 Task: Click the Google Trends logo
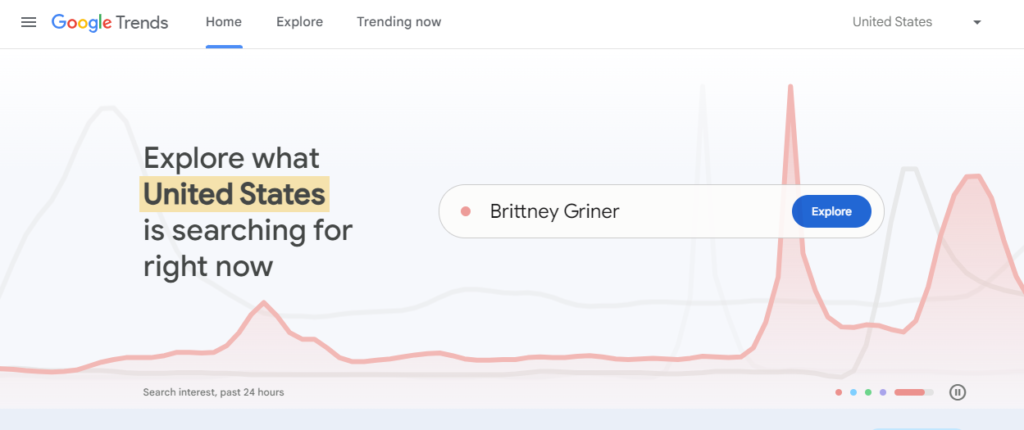[110, 22]
